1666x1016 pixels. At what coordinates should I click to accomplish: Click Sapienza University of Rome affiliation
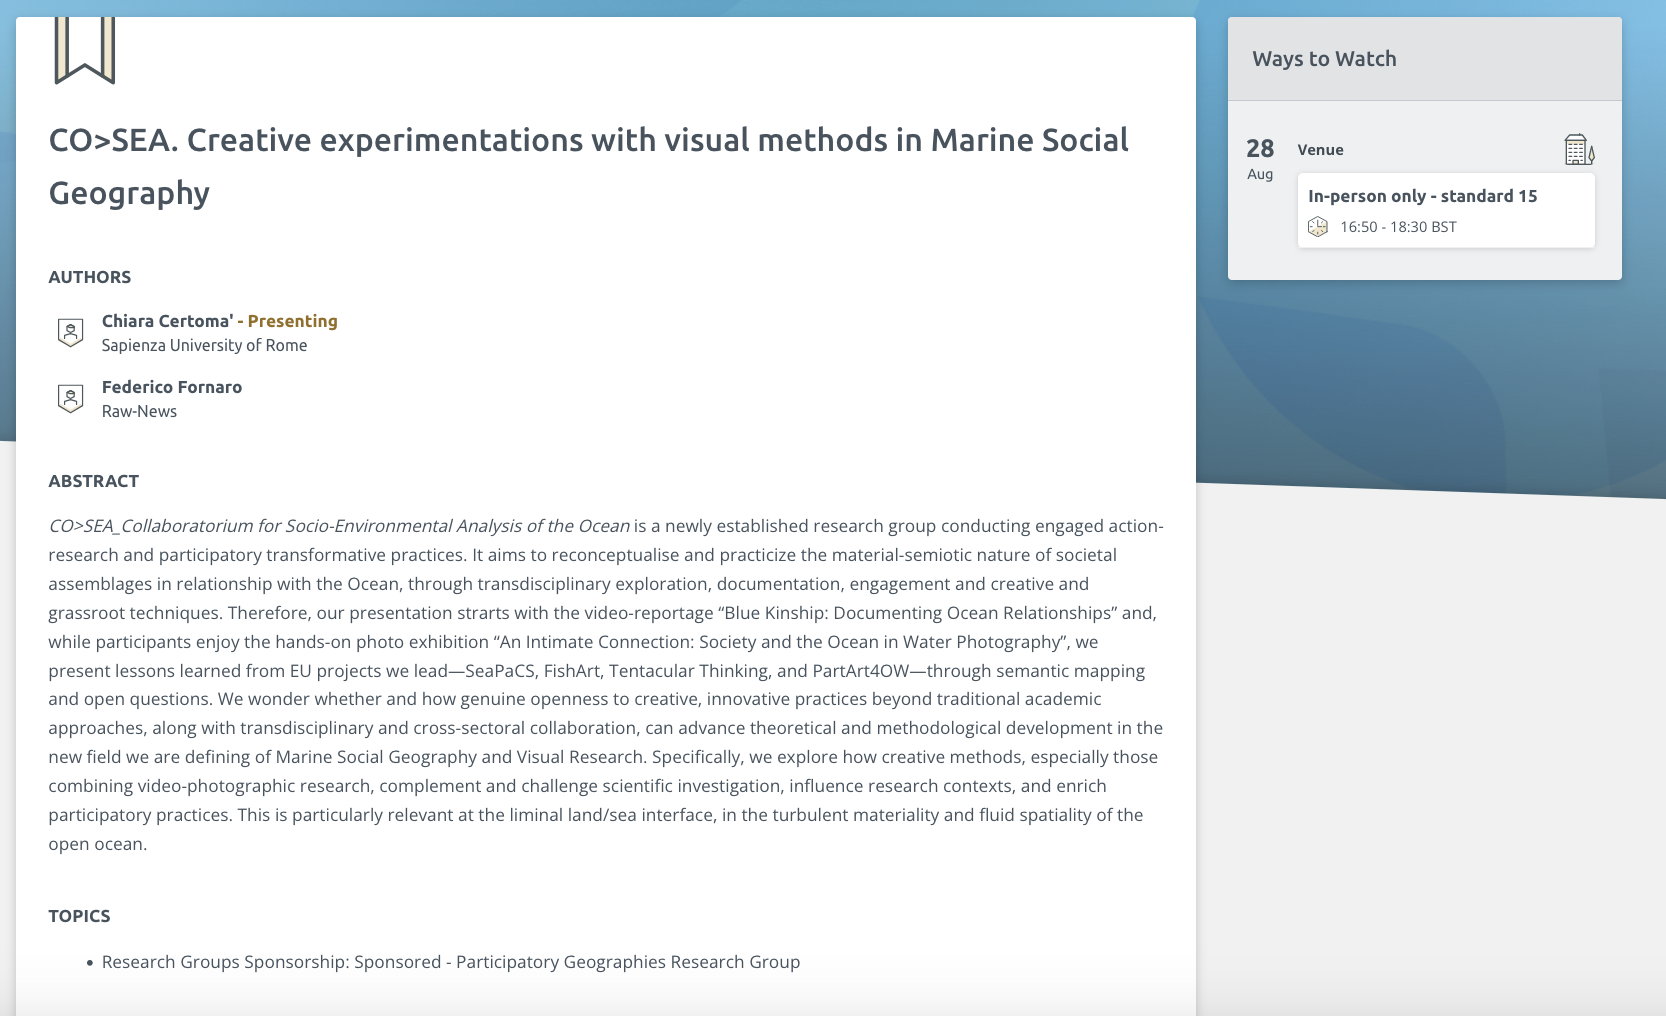(204, 345)
